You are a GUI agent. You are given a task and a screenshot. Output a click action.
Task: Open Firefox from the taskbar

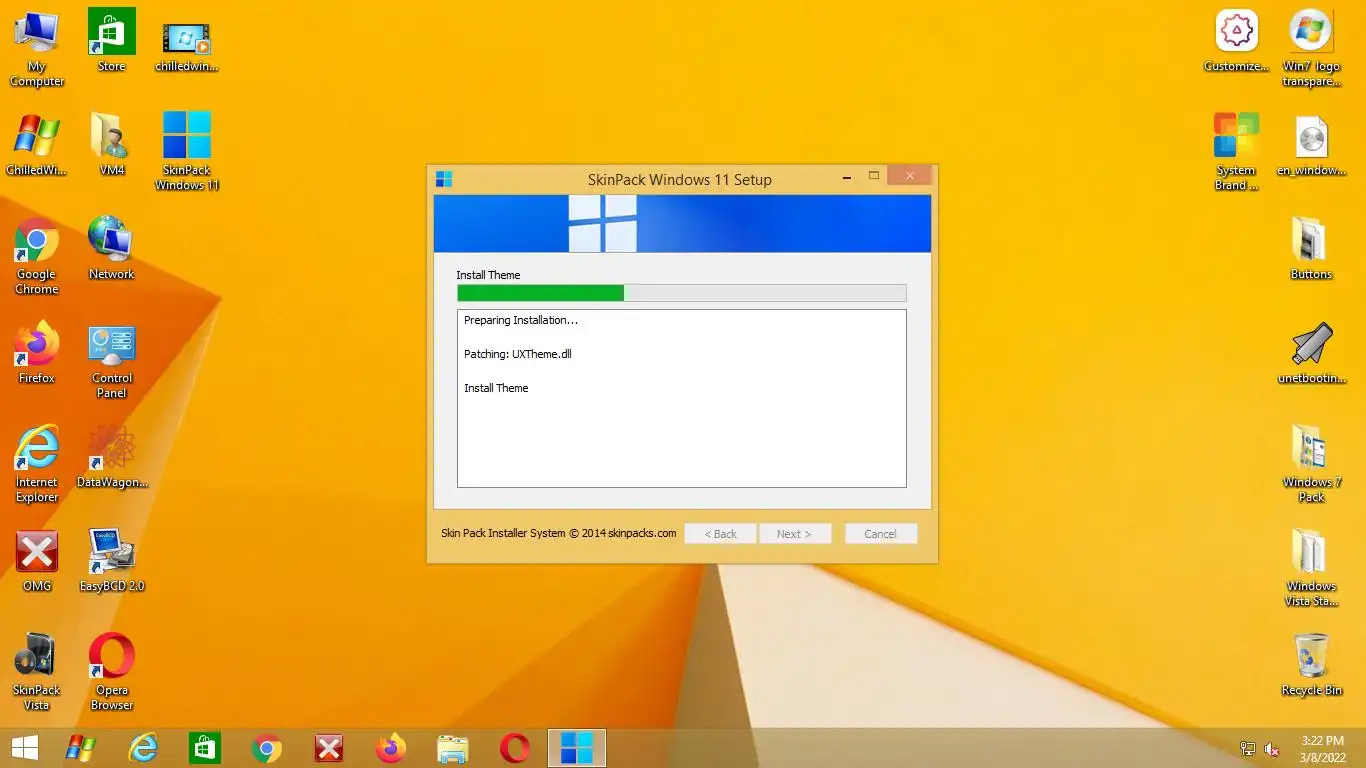(391, 748)
